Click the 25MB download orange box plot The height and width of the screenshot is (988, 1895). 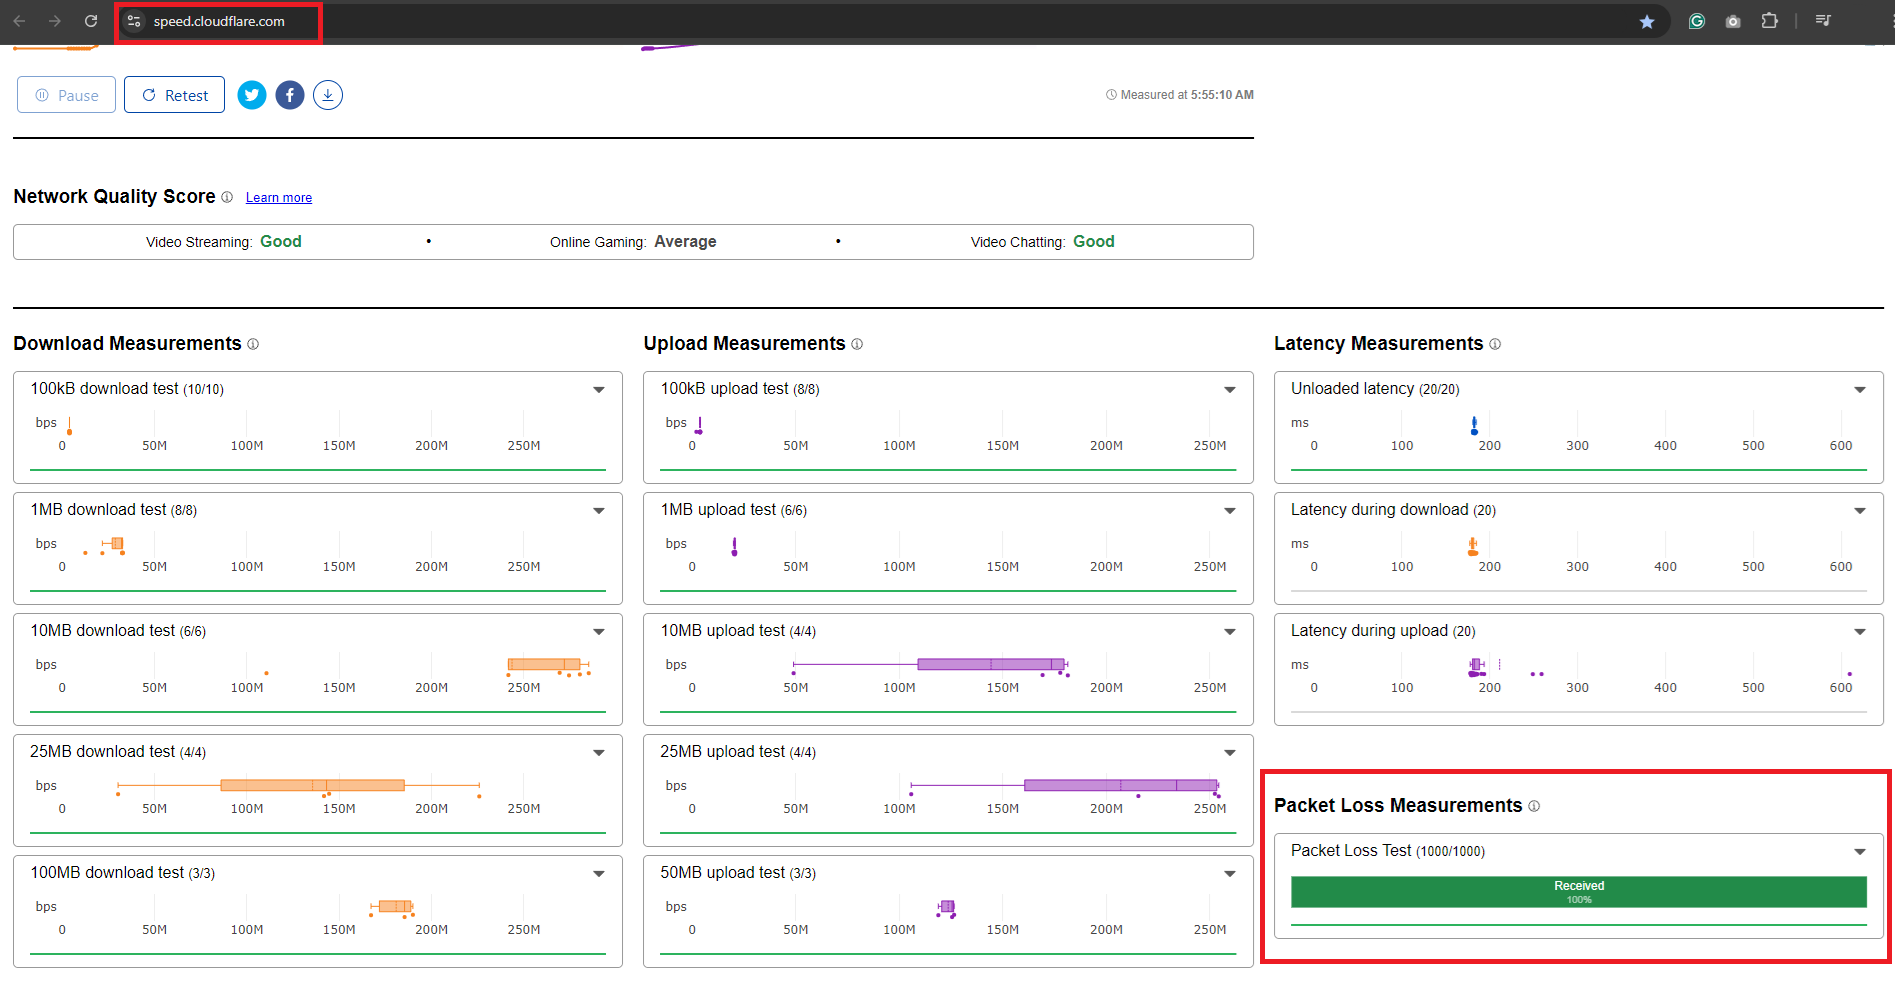tap(313, 785)
